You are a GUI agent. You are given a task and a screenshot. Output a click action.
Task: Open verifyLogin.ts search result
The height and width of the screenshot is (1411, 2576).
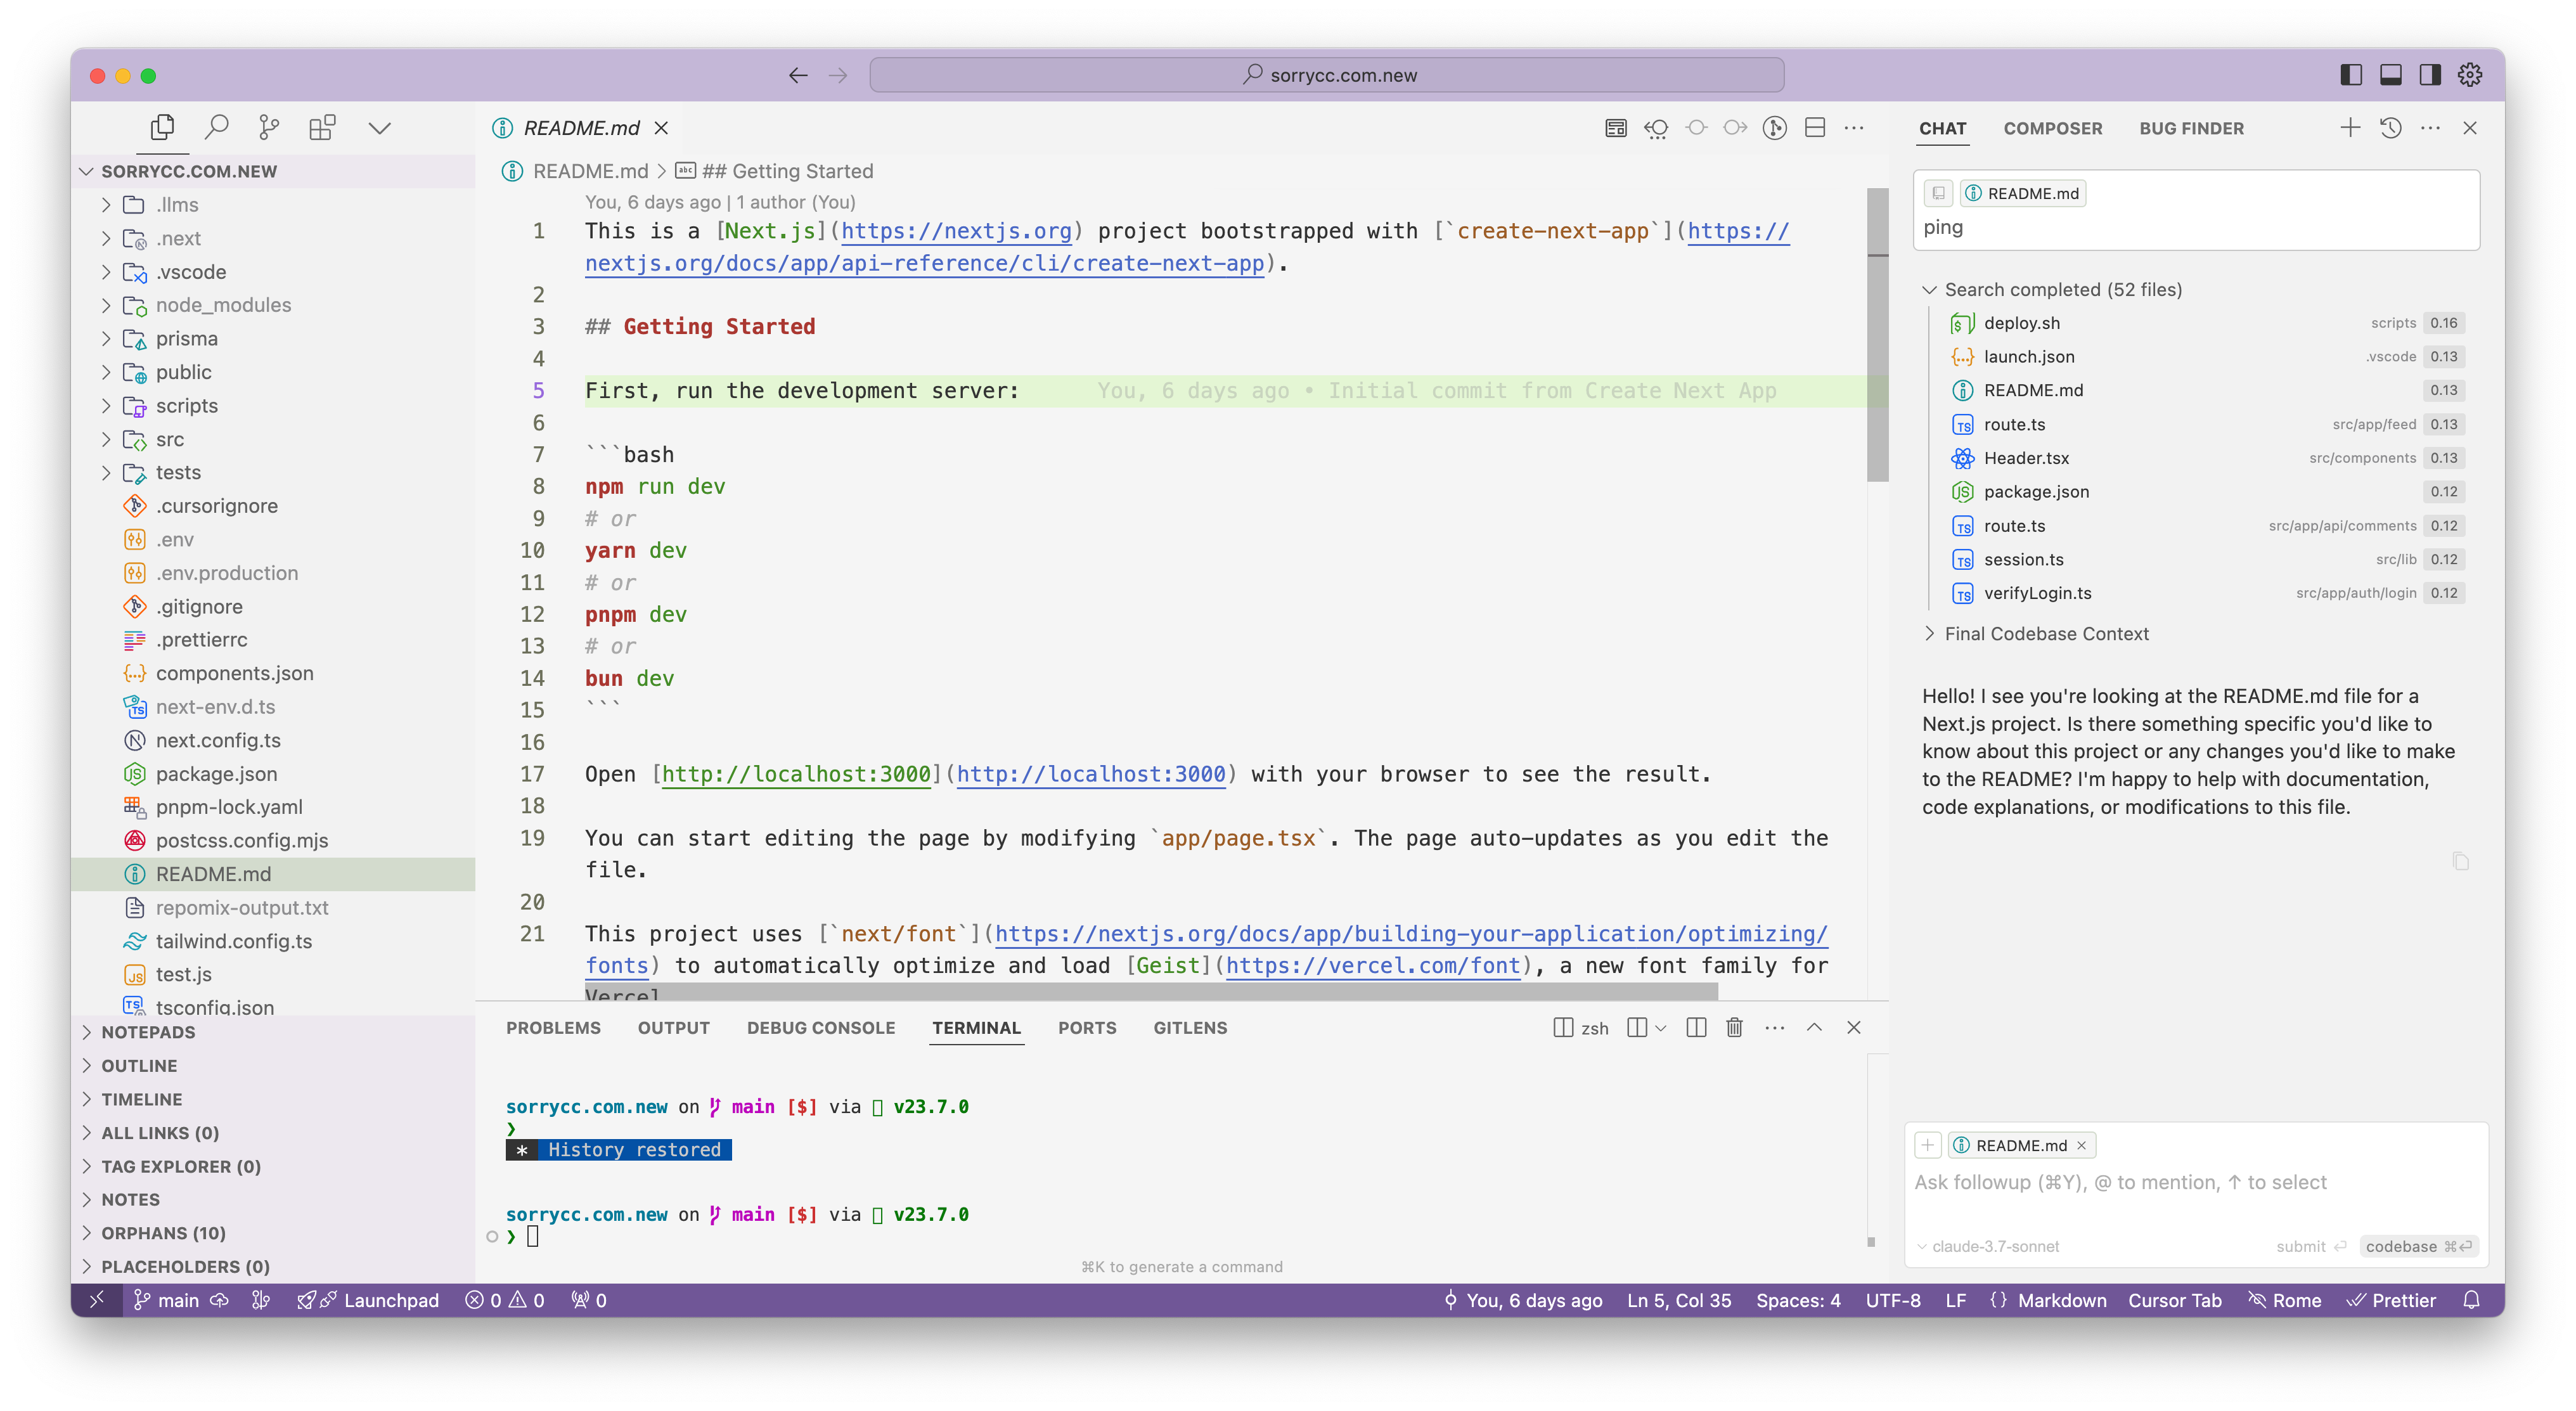coord(2207,593)
